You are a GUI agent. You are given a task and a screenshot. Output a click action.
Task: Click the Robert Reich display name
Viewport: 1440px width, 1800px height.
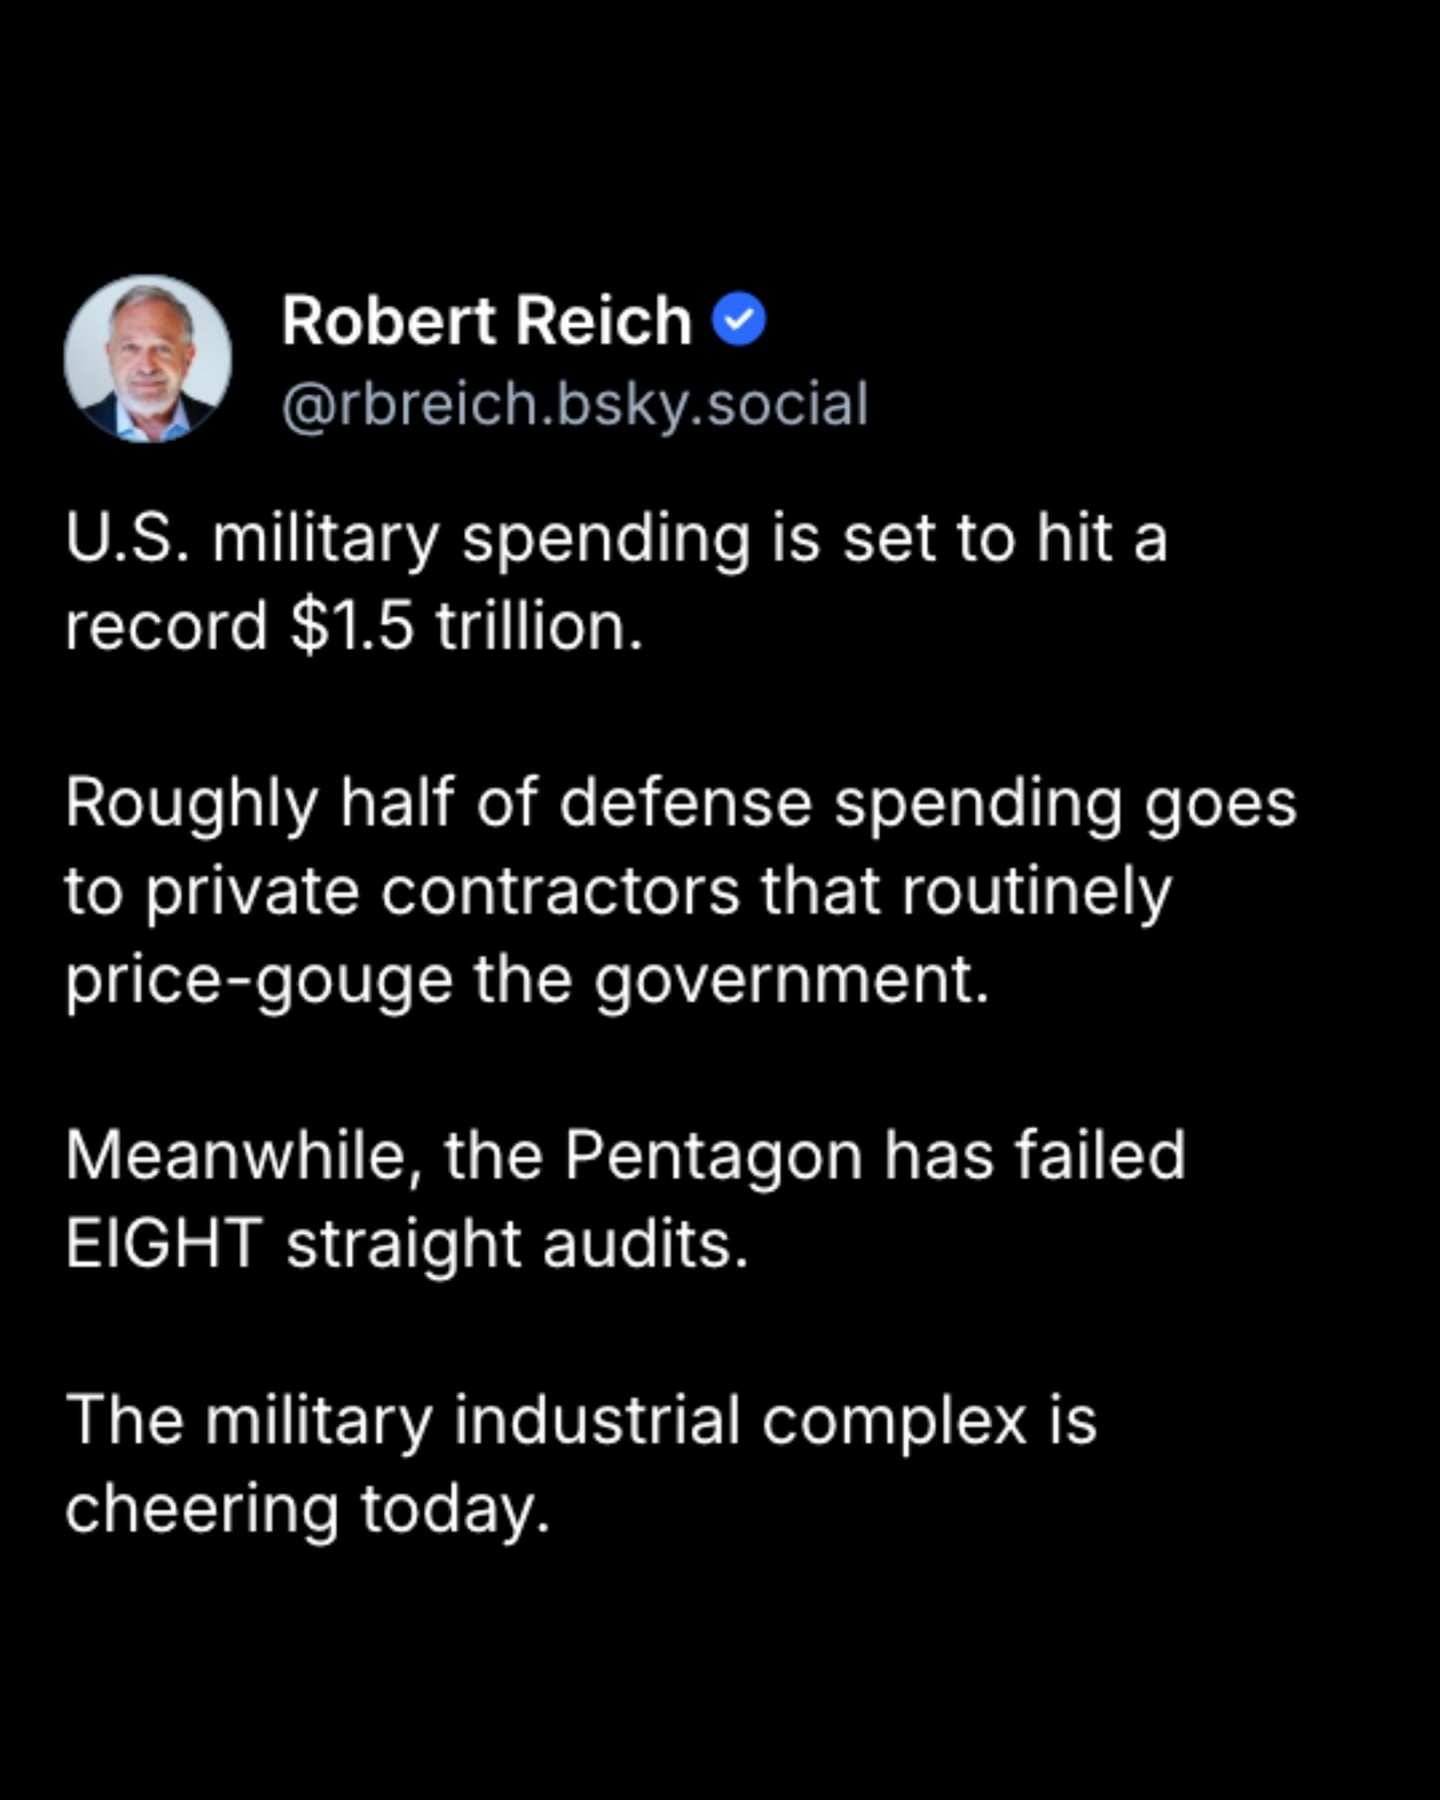486,321
